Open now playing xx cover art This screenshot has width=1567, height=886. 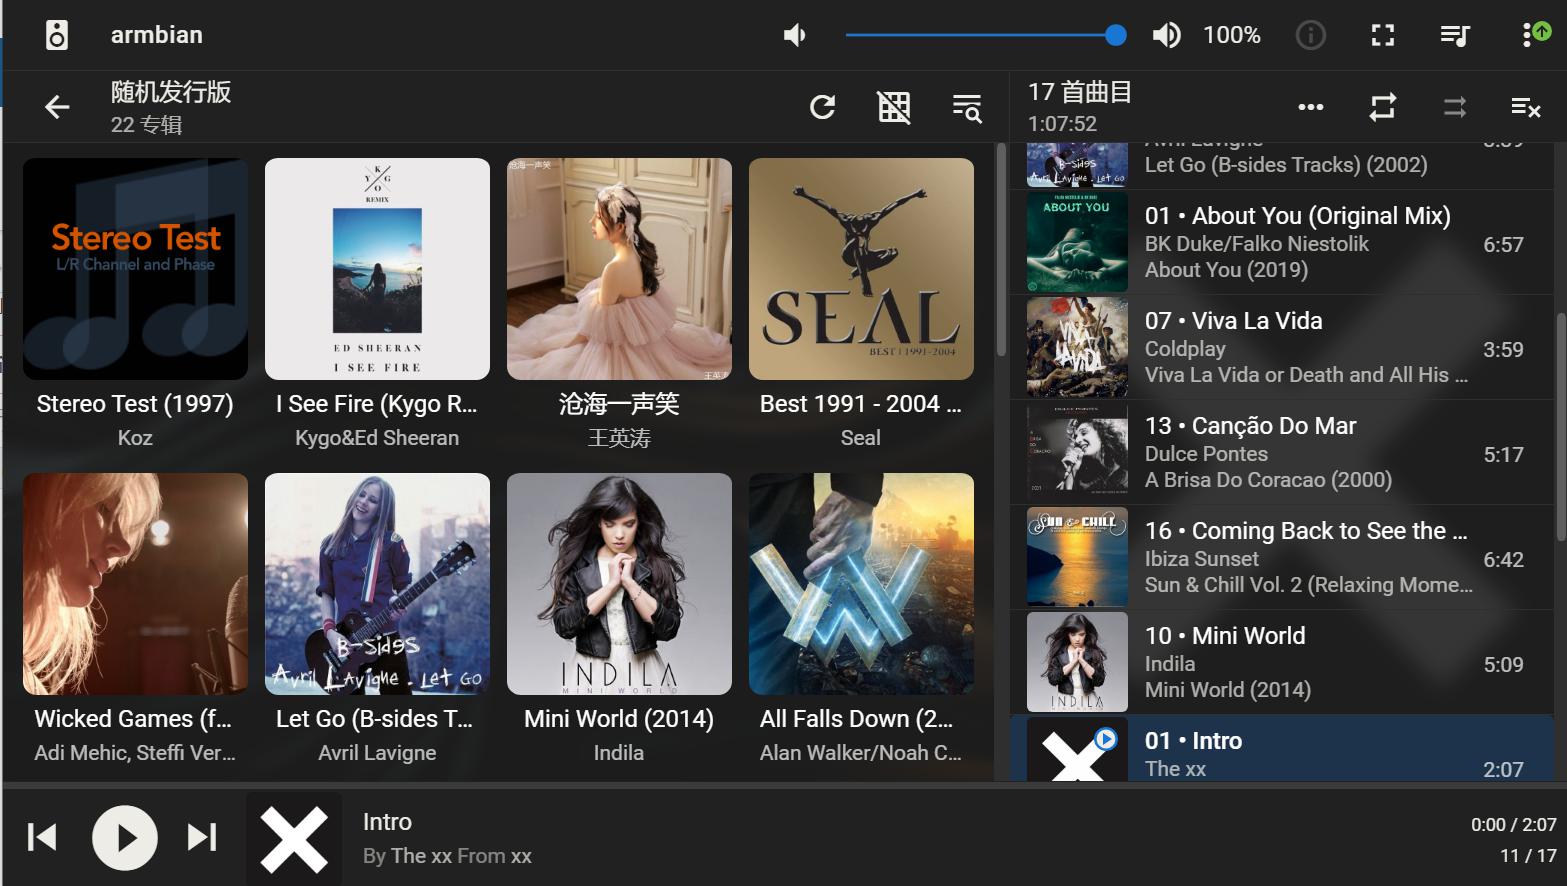[x=294, y=839]
